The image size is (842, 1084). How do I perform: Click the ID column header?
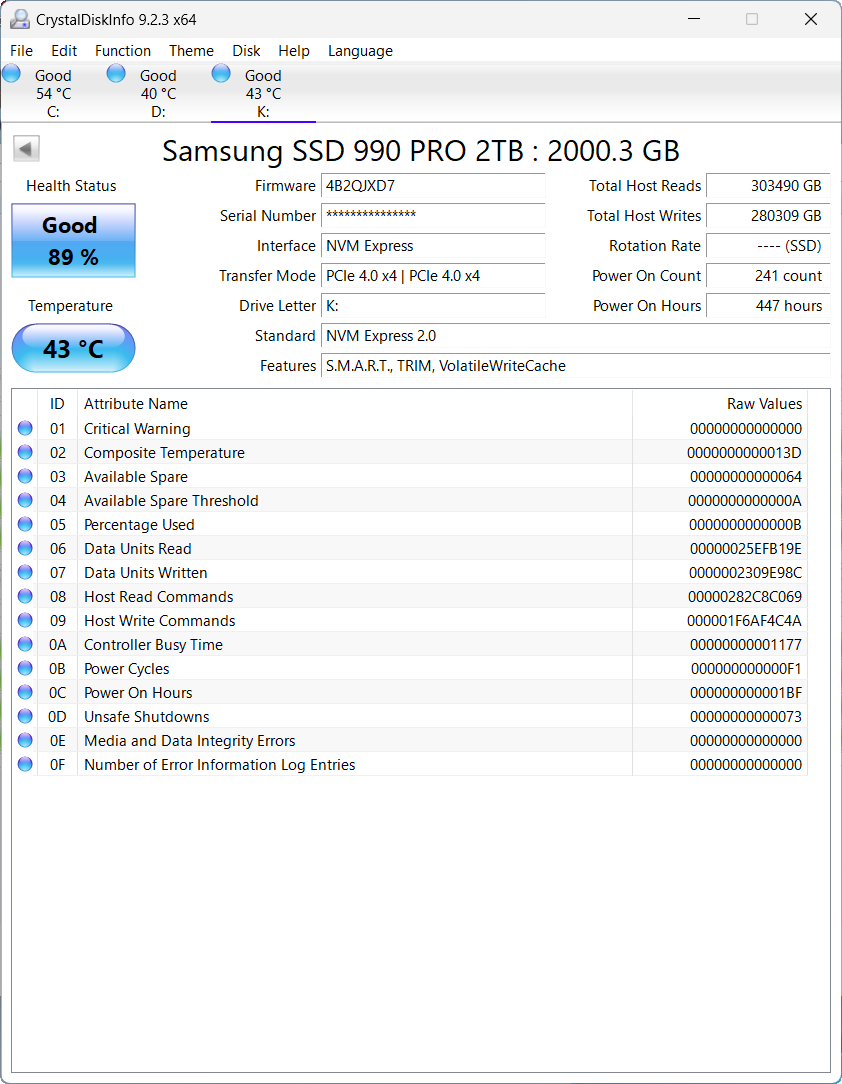[57, 404]
